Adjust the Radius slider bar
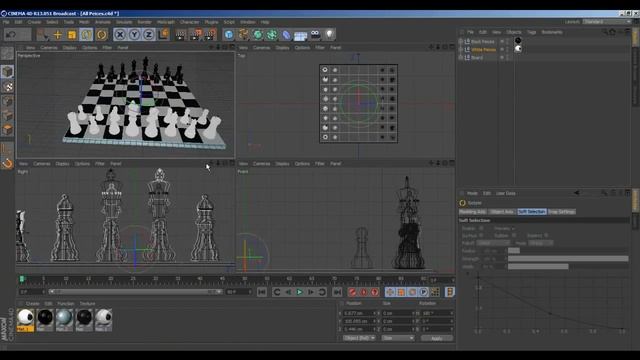 click(x=568, y=251)
